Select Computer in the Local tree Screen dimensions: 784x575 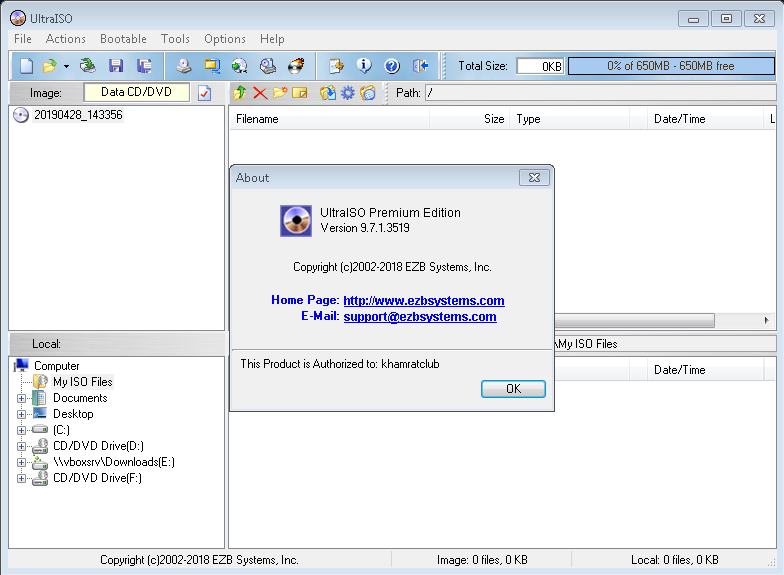pos(56,366)
